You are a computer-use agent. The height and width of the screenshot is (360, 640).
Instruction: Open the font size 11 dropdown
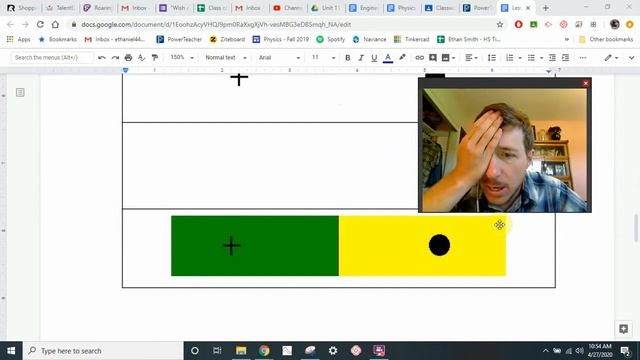point(323,58)
